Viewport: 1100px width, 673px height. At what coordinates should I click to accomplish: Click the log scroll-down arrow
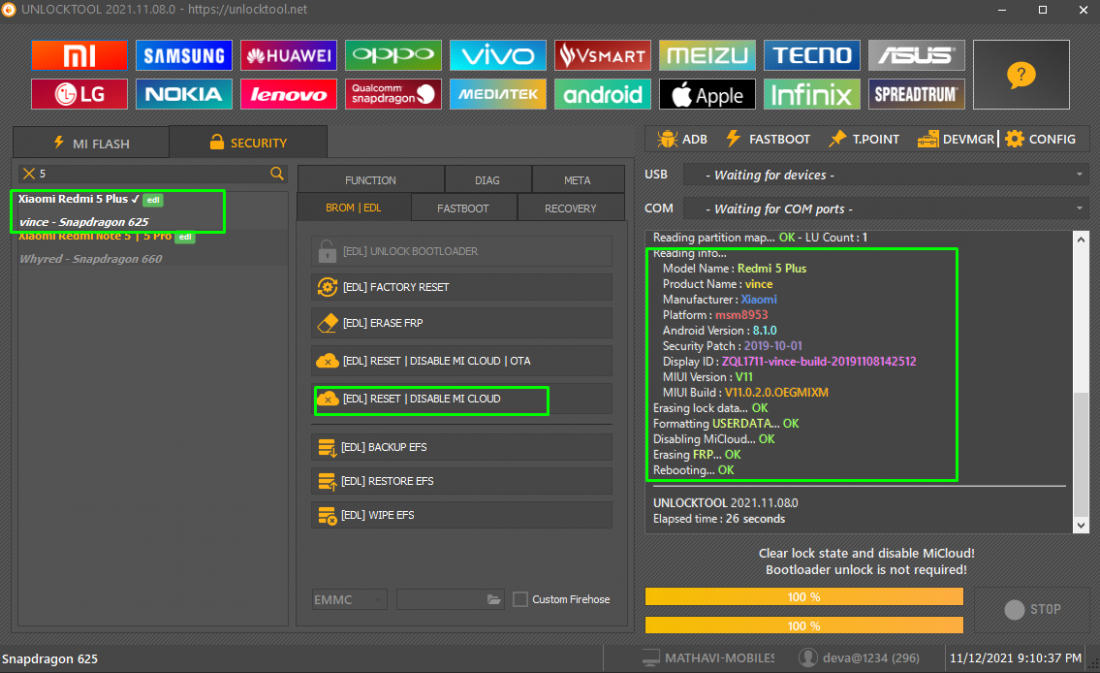1081,525
